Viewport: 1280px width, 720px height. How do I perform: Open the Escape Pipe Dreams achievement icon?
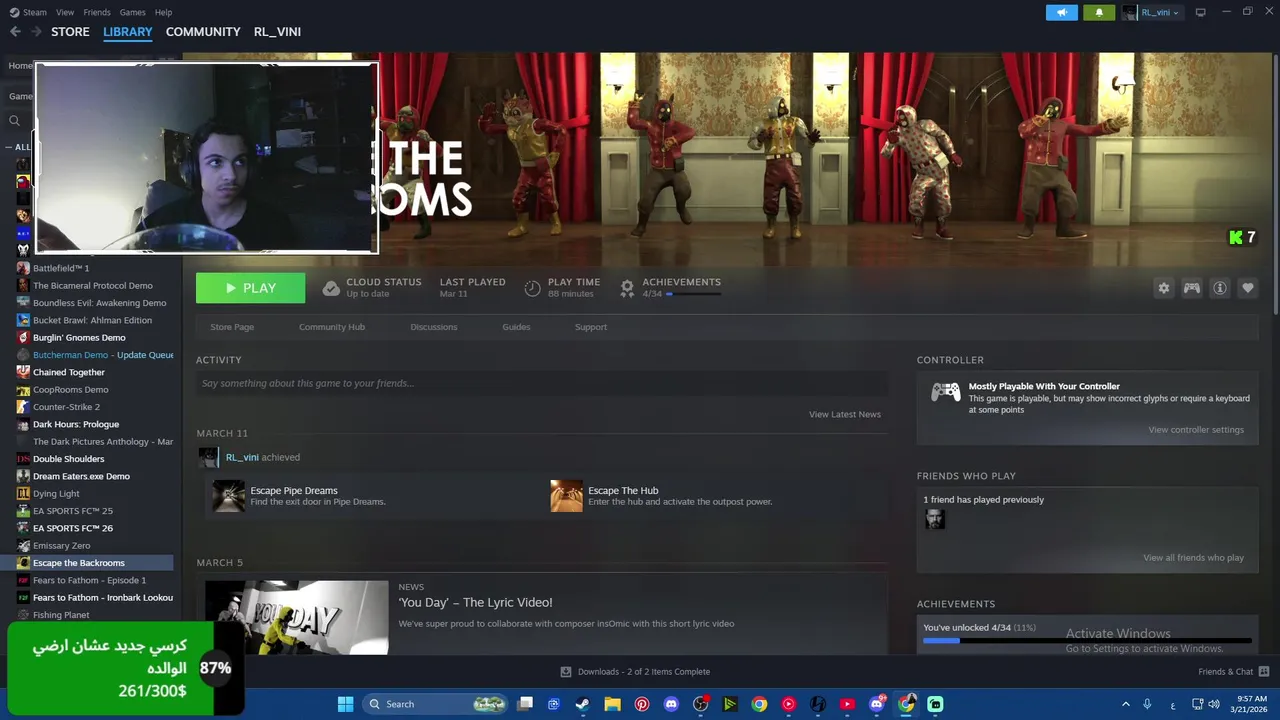[x=228, y=496]
